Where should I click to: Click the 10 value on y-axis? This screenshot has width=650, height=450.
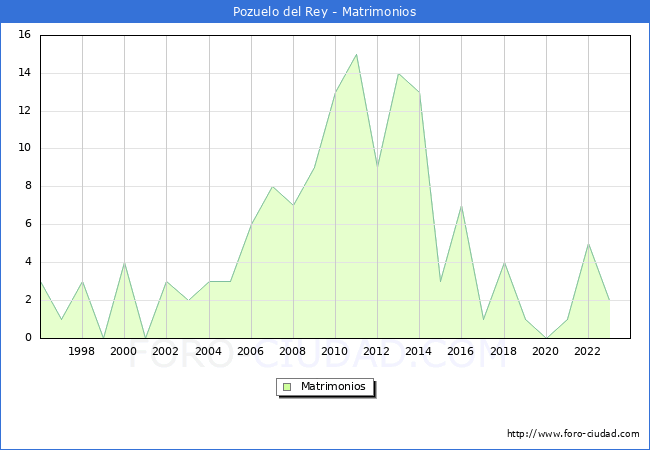[x=24, y=148]
